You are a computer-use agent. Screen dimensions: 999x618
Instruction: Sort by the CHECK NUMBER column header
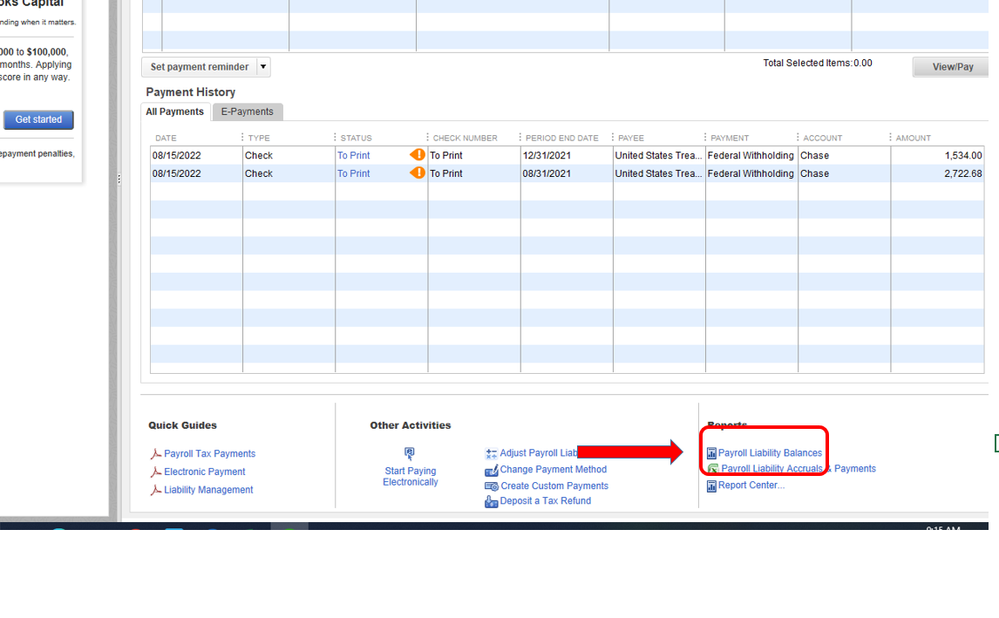pyautogui.click(x=465, y=138)
